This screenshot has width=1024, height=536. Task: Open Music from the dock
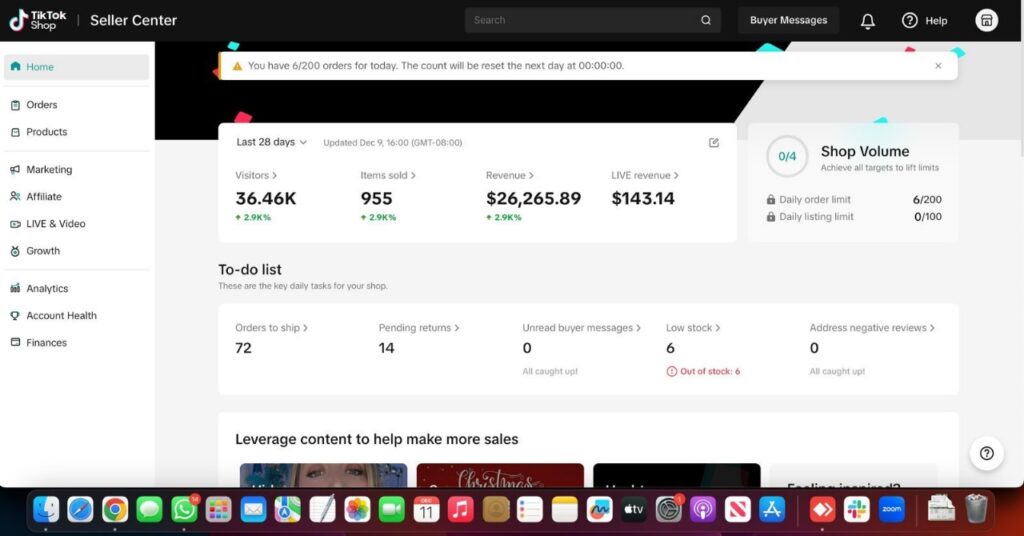[x=461, y=509]
